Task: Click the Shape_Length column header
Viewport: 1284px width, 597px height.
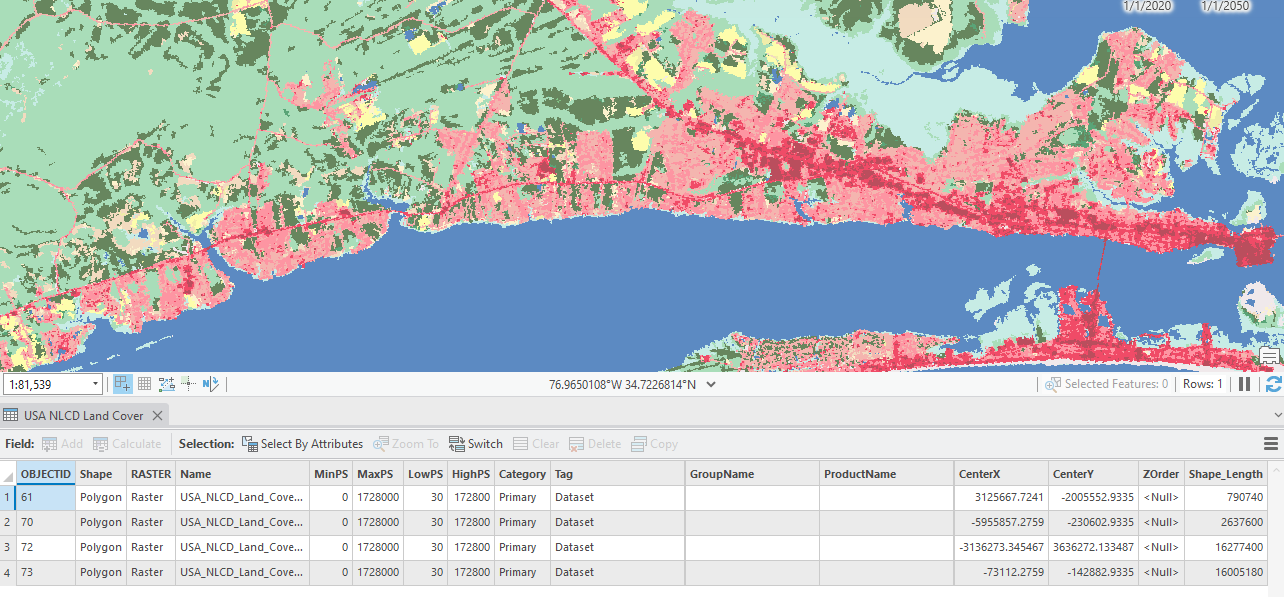Action: pyautogui.click(x=1225, y=474)
